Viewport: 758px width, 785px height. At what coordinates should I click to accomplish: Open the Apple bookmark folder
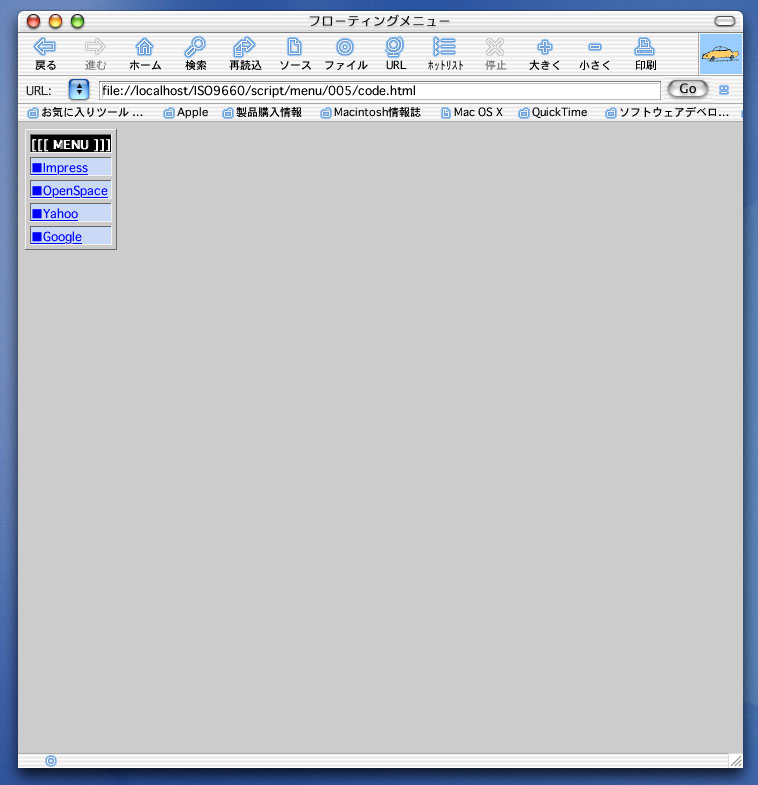pos(186,113)
